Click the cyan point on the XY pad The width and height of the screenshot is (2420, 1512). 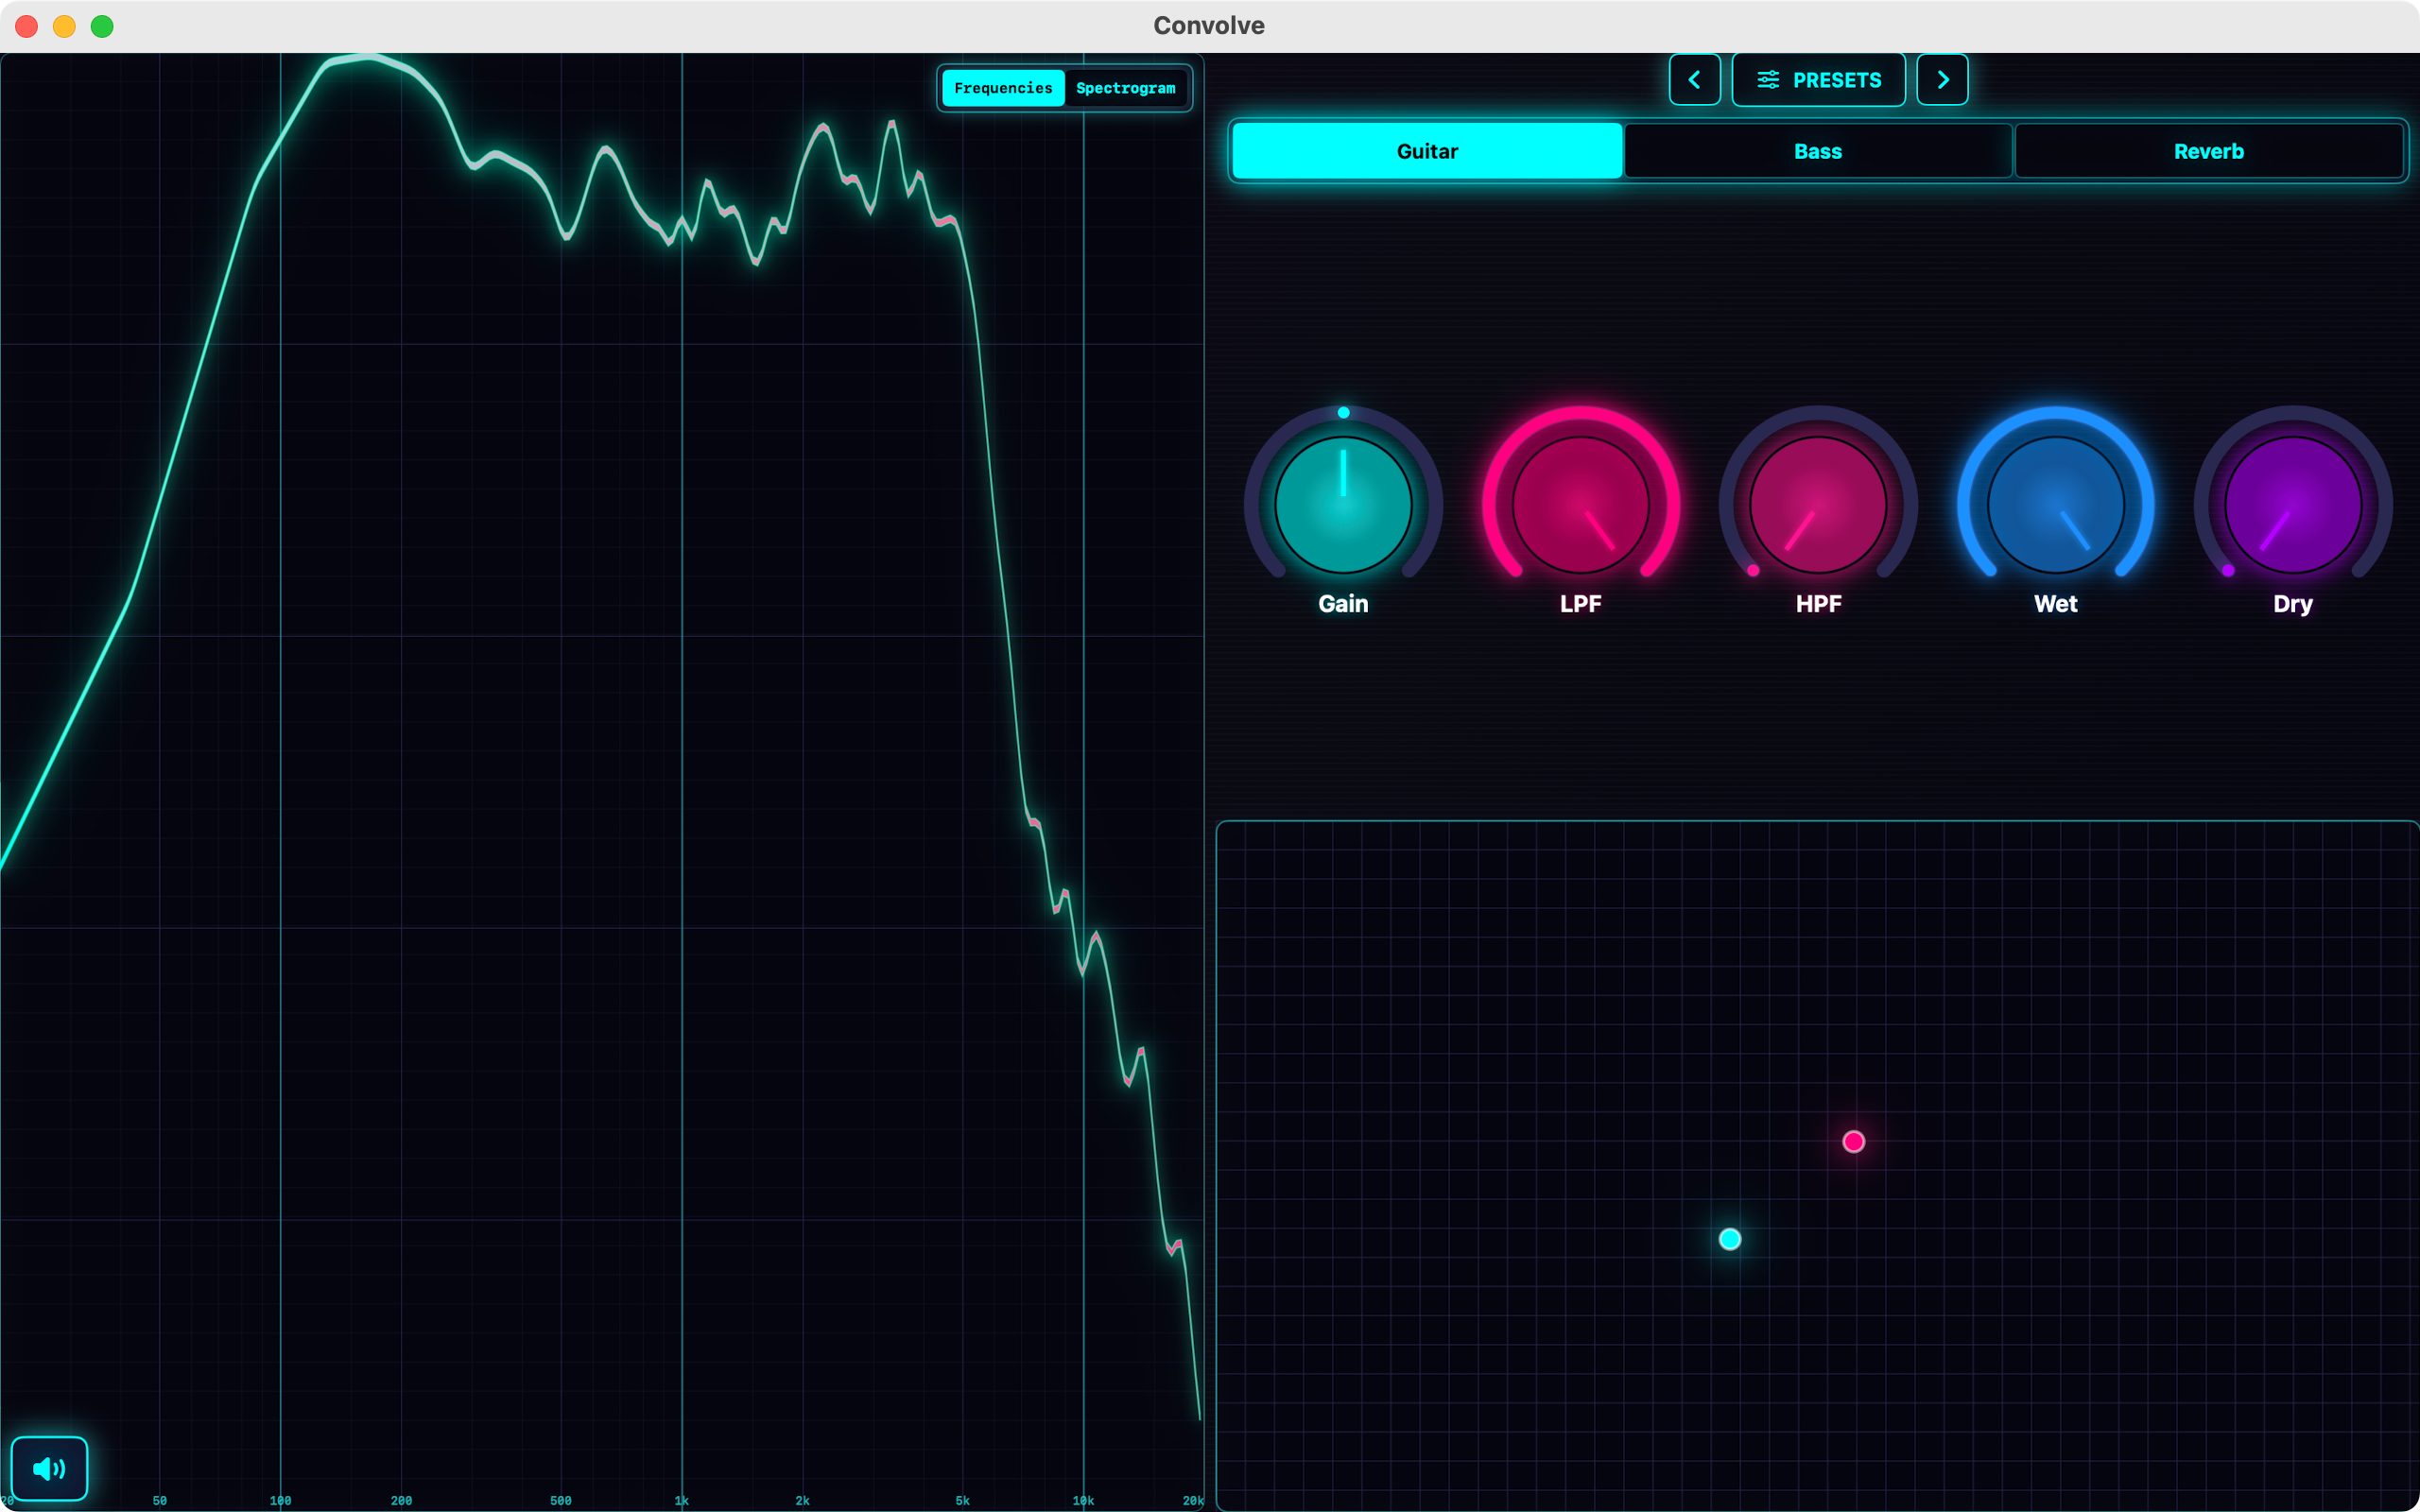click(x=1729, y=1239)
